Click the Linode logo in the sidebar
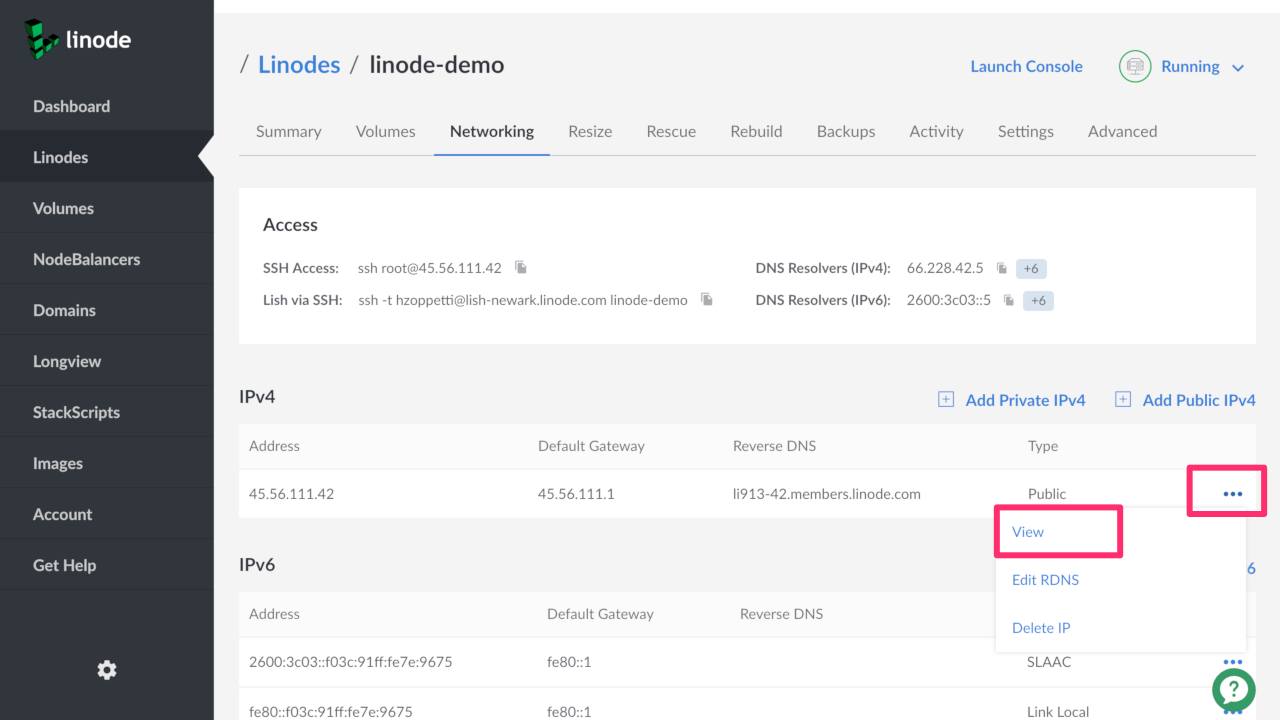 [x=78, y=40]
